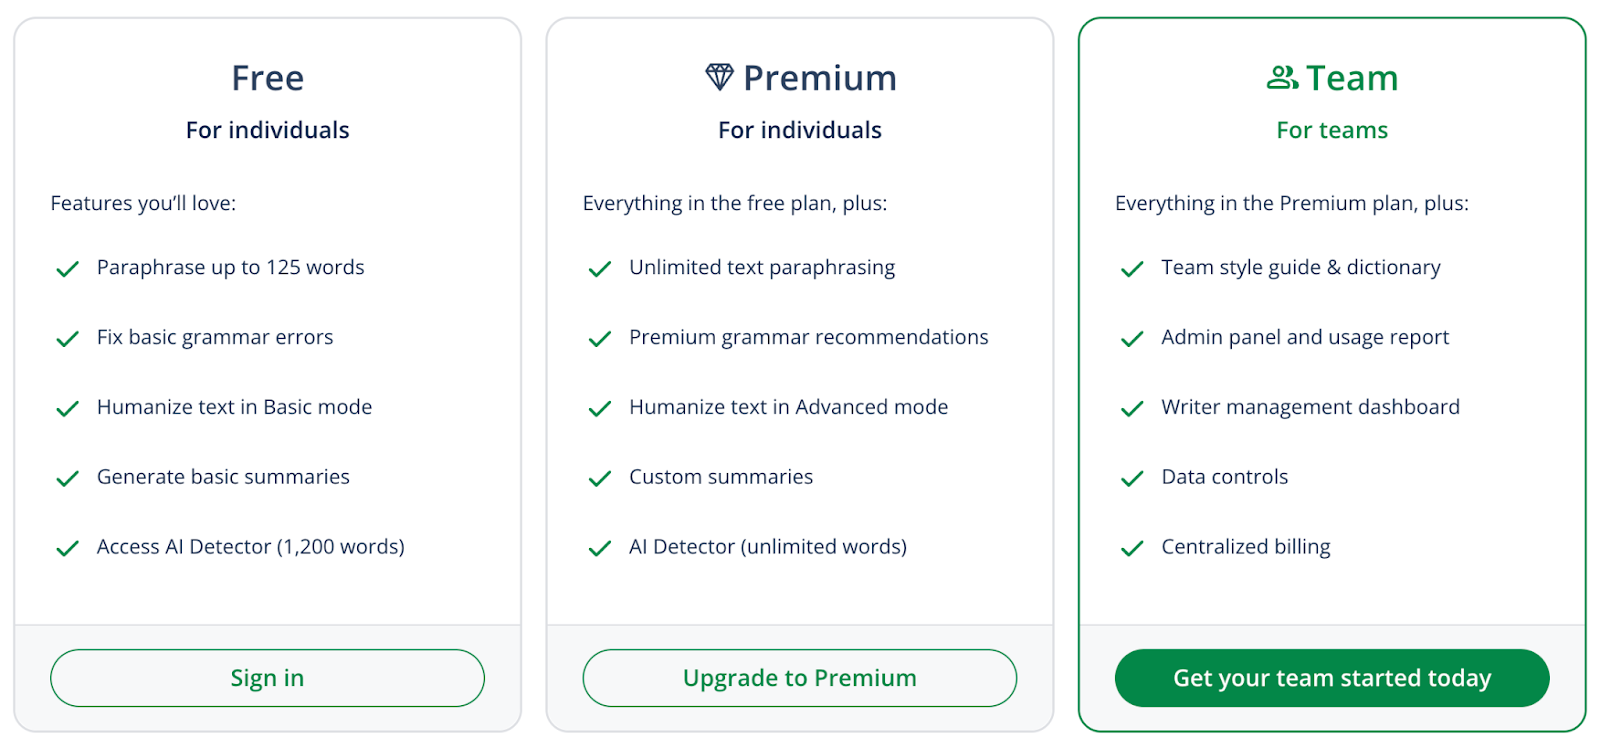Image resolution: width=1600 pixels, height=755 pixels.
Task: Click checkmark next to Data controls
Action: coord(1132,479)
